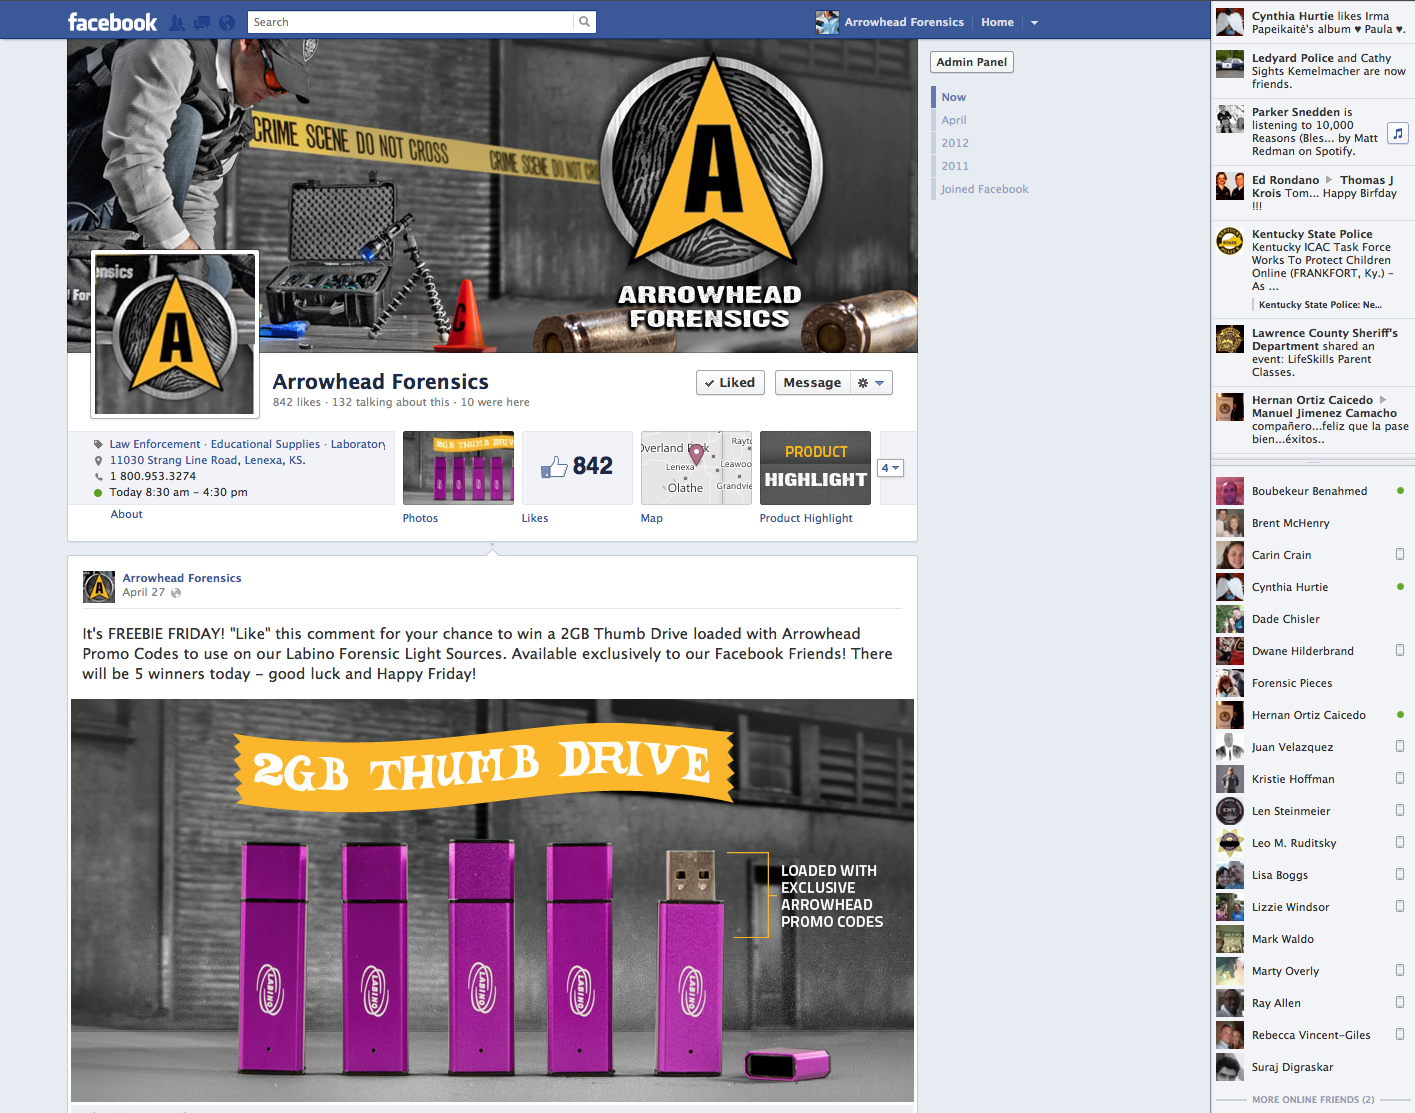Screen dimensions: 1415x1113
Task: Open the 842 Likes tile
Action: pos(577,468)
